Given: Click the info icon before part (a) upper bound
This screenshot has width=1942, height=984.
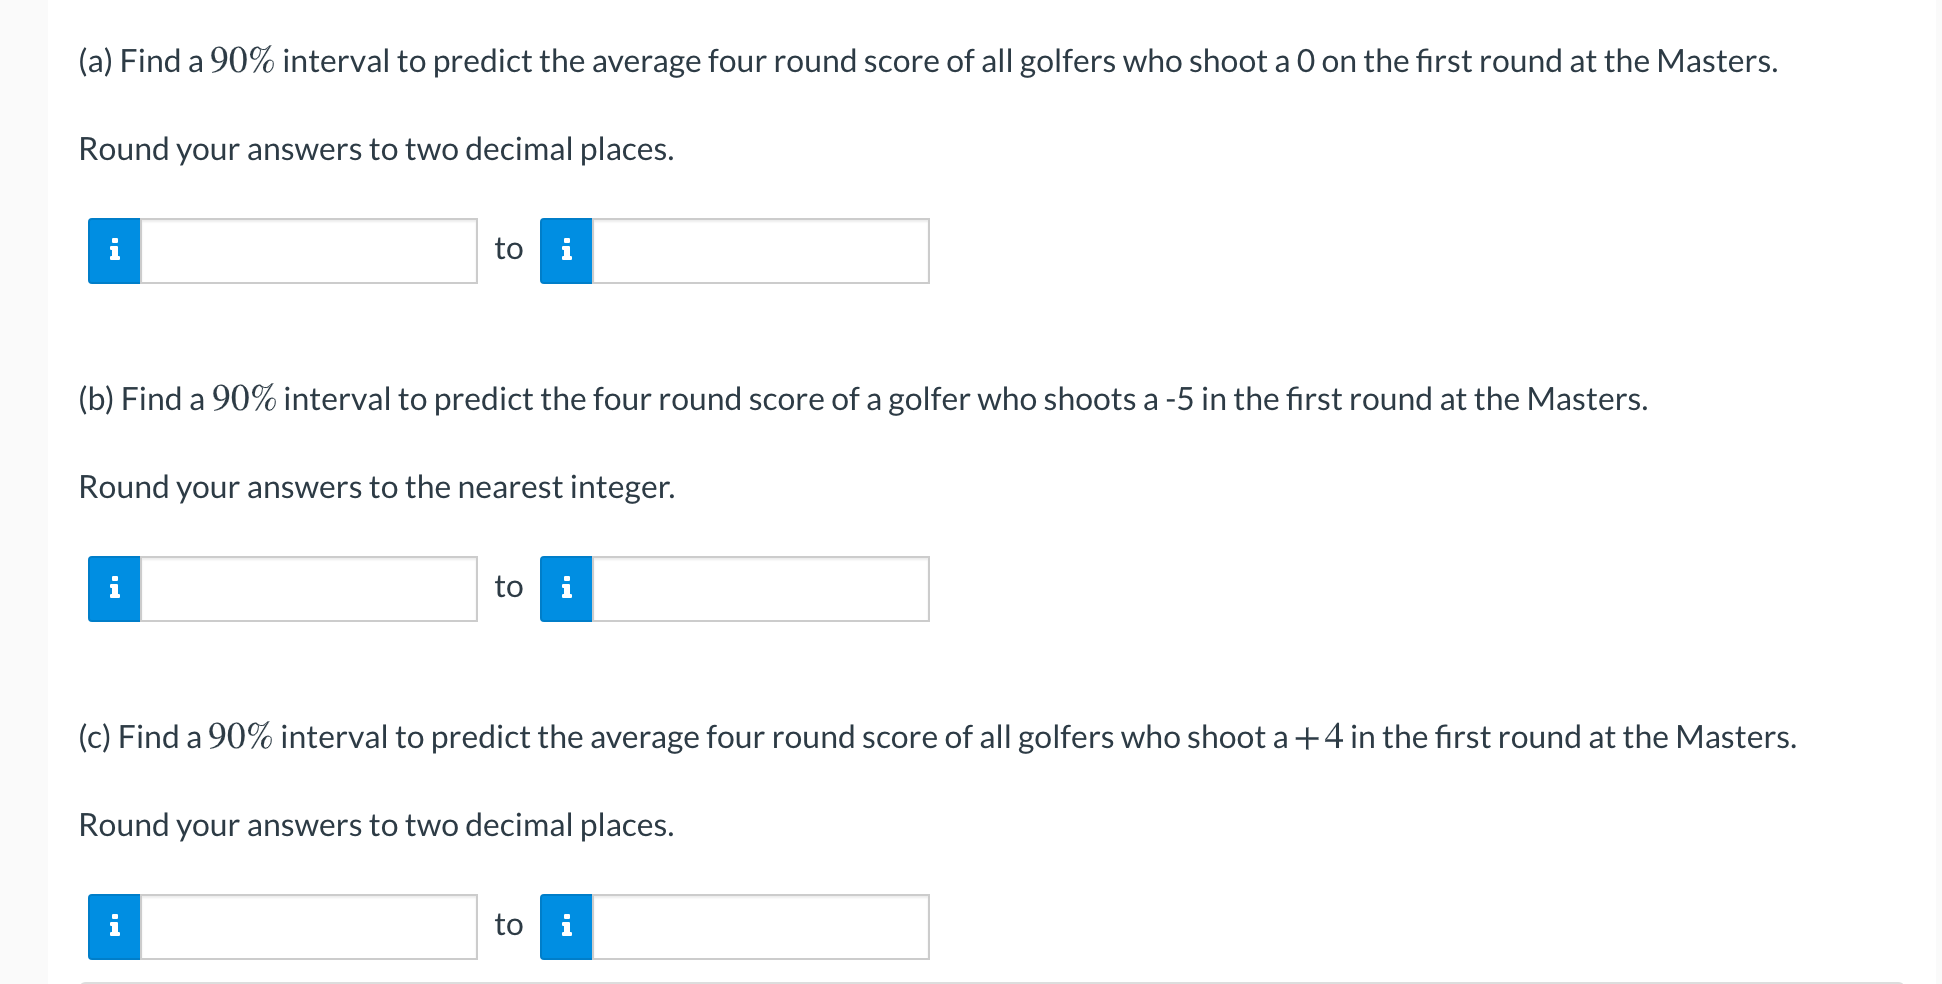Looking at the screenshot, I should [566, 251].
